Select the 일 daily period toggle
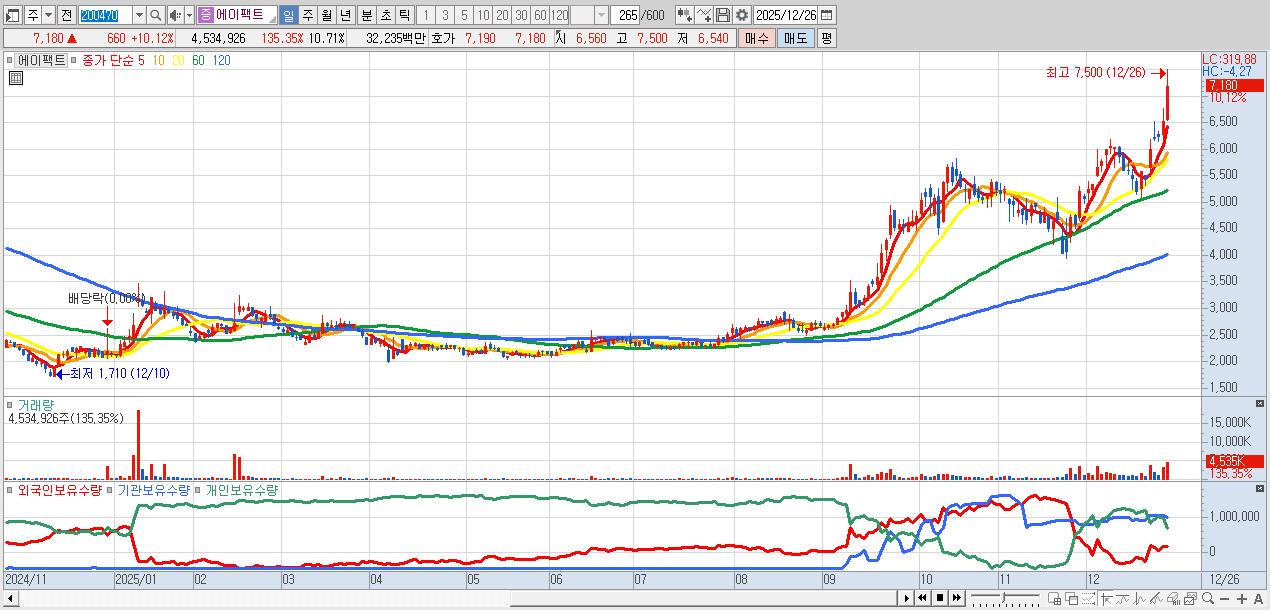Screen dimensions: 1270x610 (288, 15)
